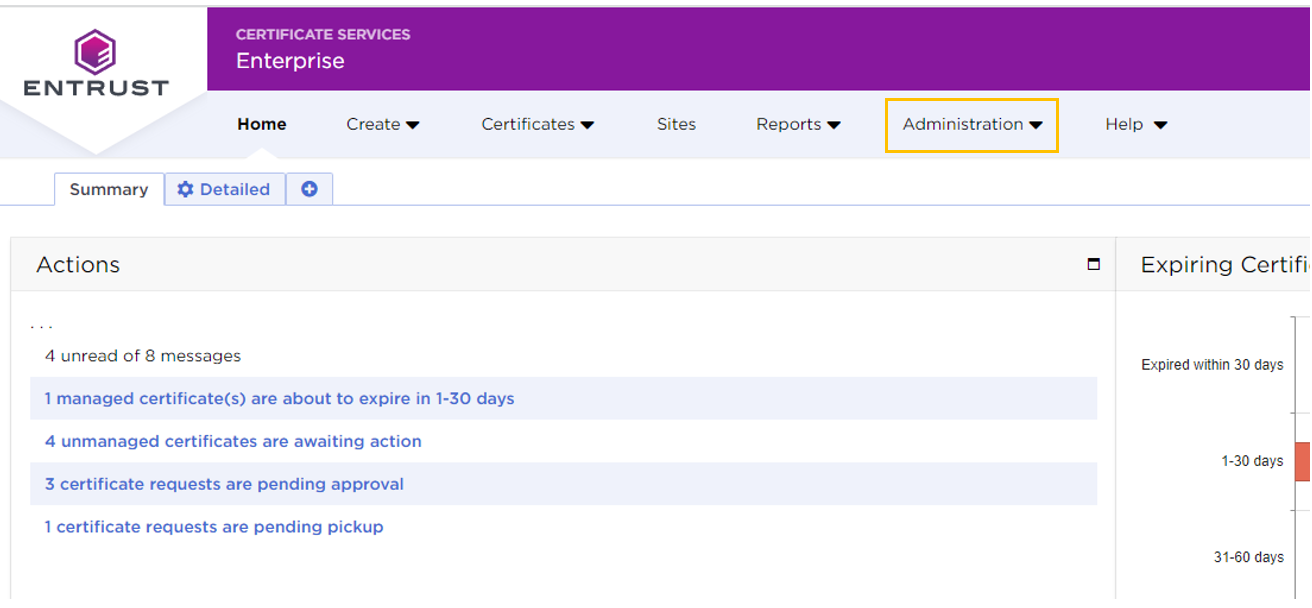Expand the Reports dropdown menu
The image size is (1312, 608).
(x=798, y=124)
